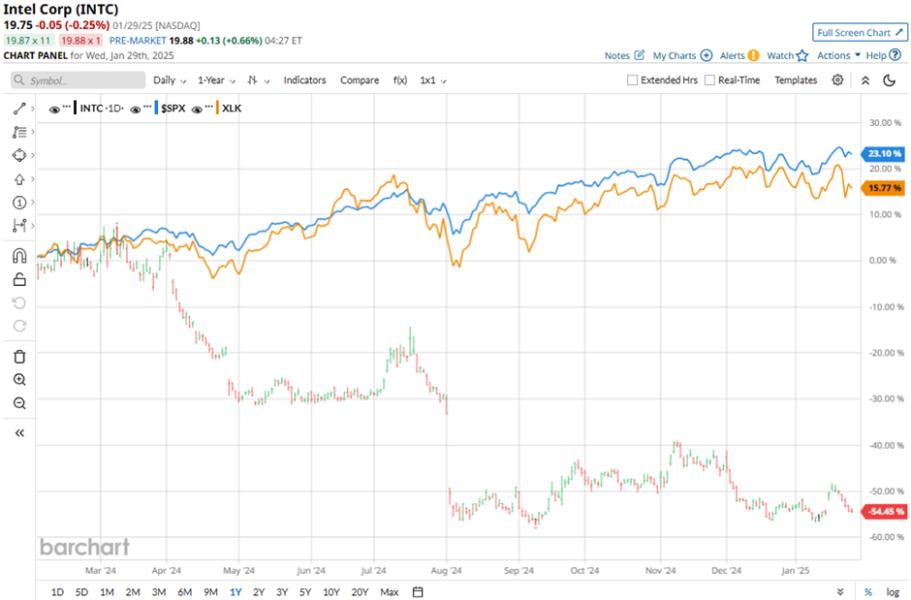Collapse the left drawing tools sidebar
911x600 pixels.
(18, 433)
